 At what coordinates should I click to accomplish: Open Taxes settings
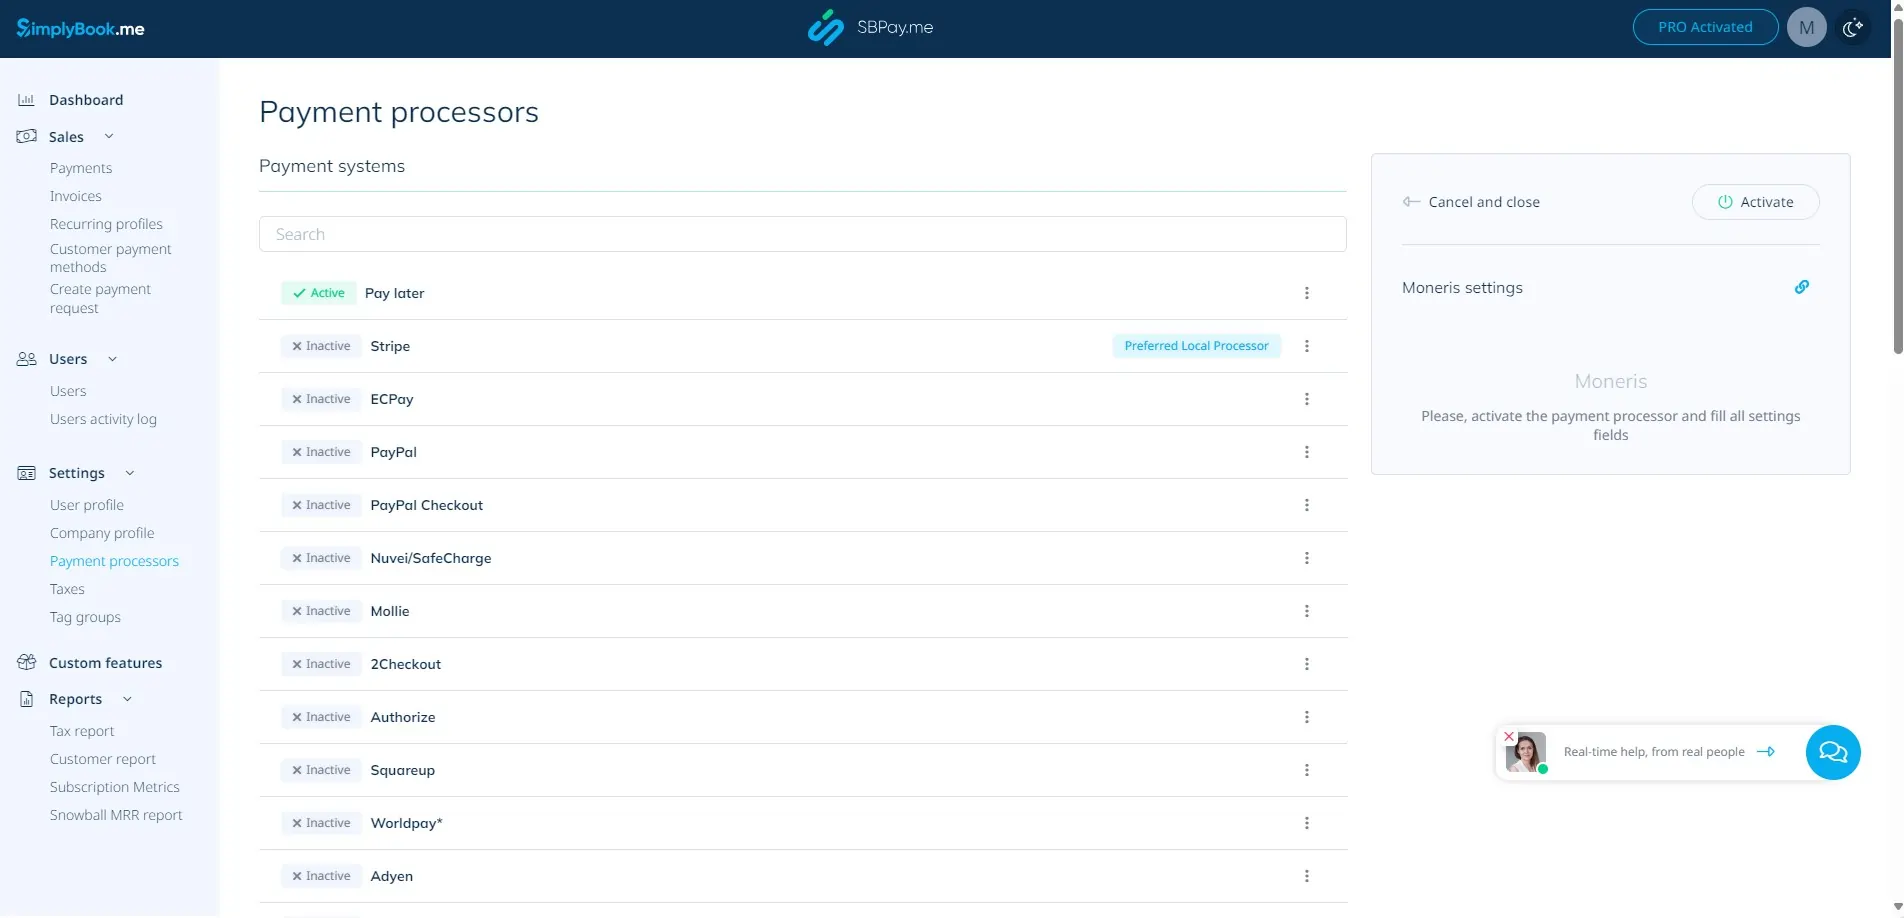pyautogui.click(x=67, y=589)
